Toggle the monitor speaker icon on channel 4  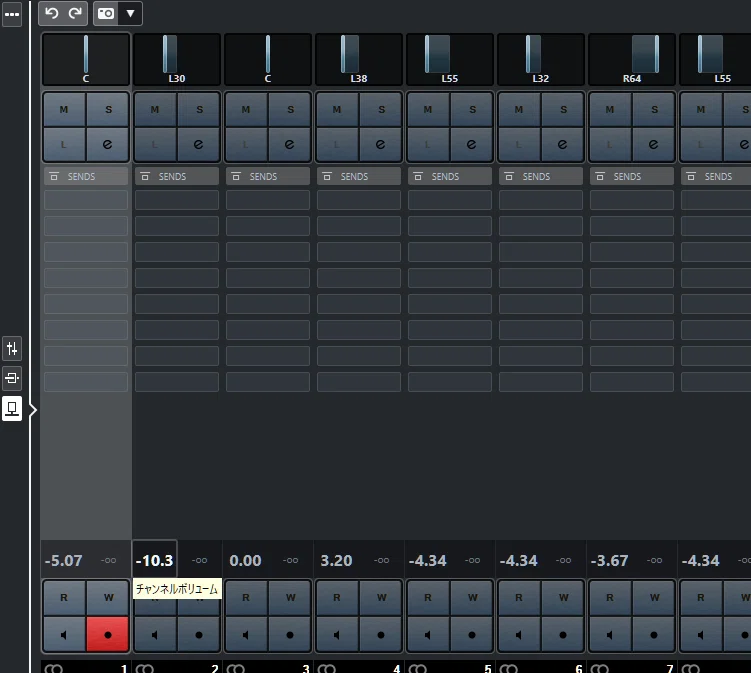pyautogui.click(x=337, y=634)
